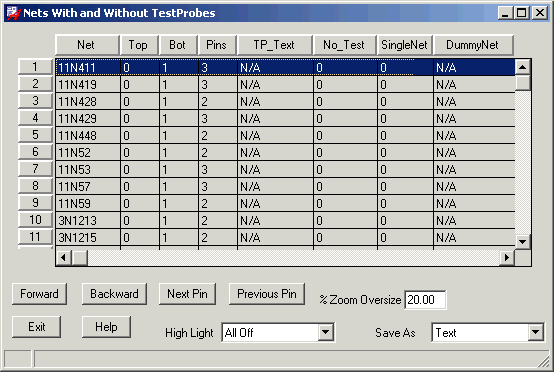The width and height of the screenshot is (554, 372).
Task: Exit the TestProbes dialog
Action: point(36,327)
